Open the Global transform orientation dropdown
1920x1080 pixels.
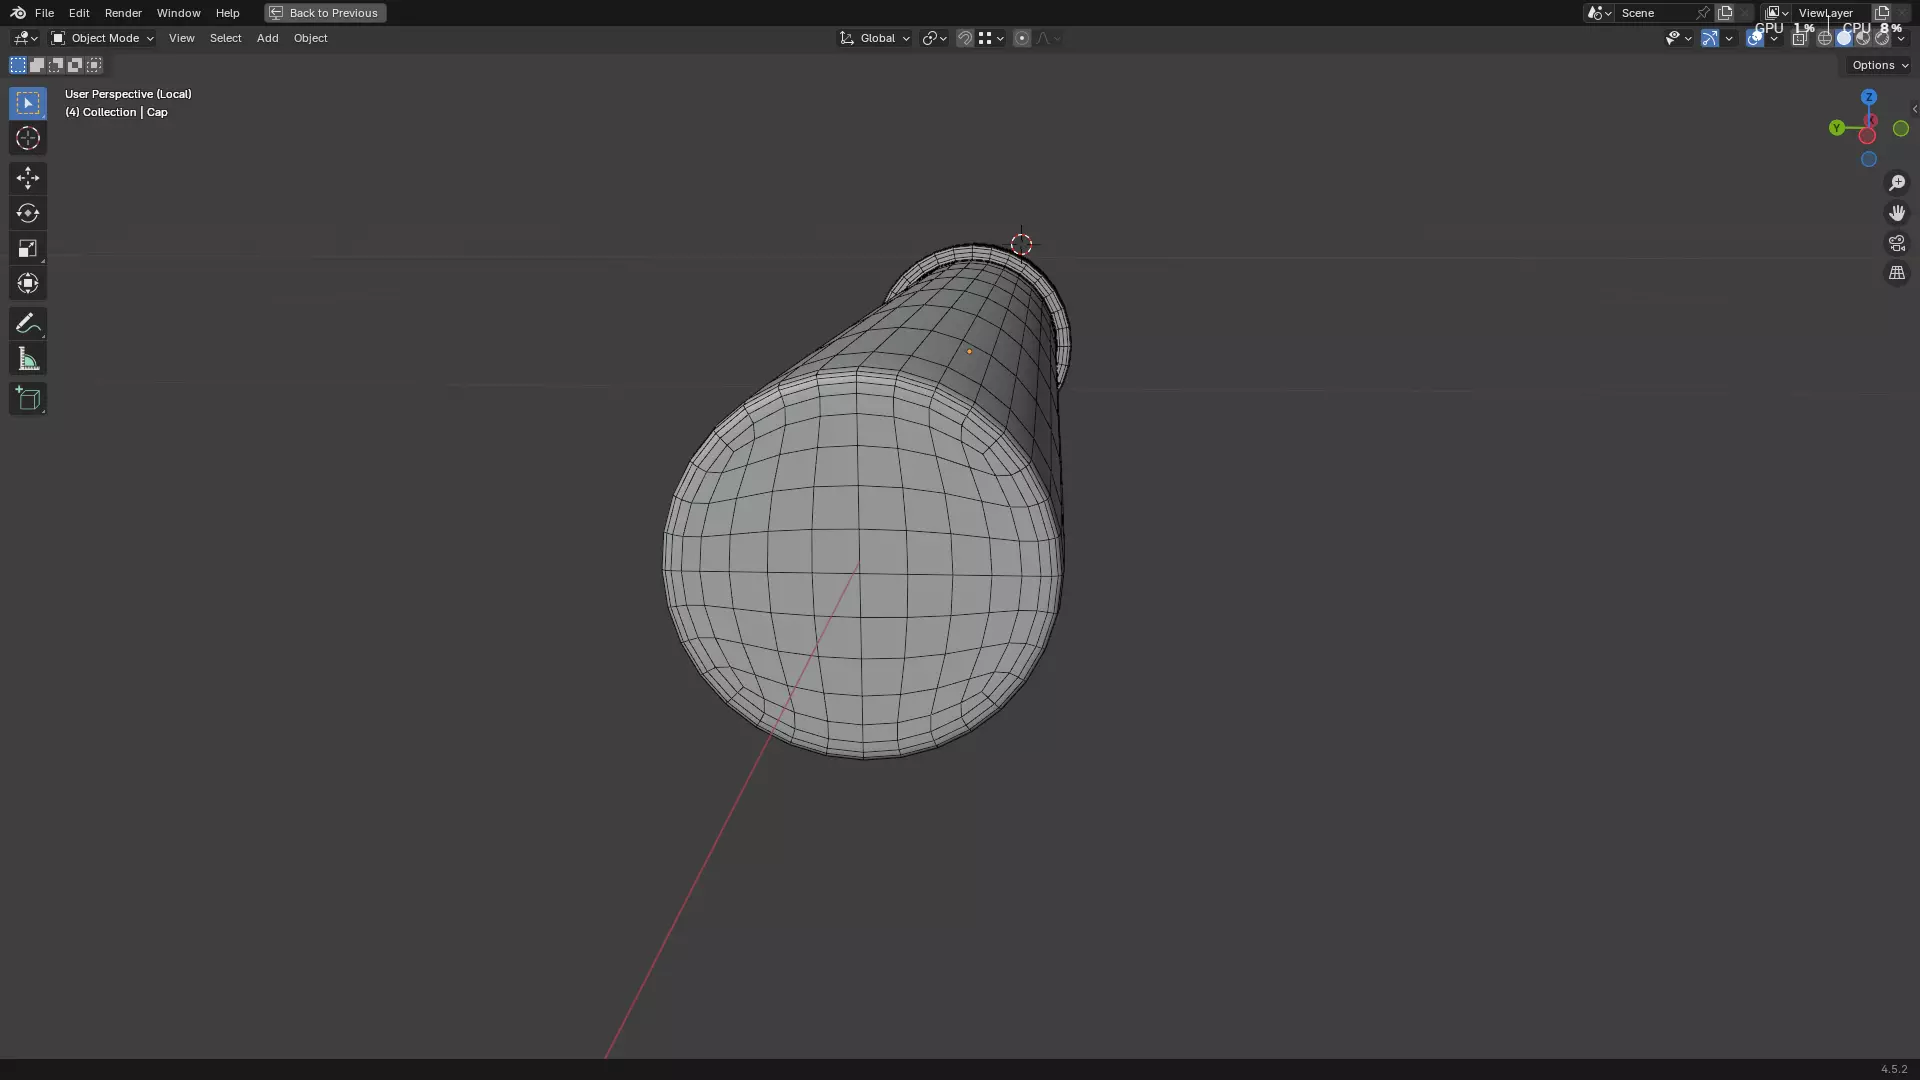(x=875, y=38)
